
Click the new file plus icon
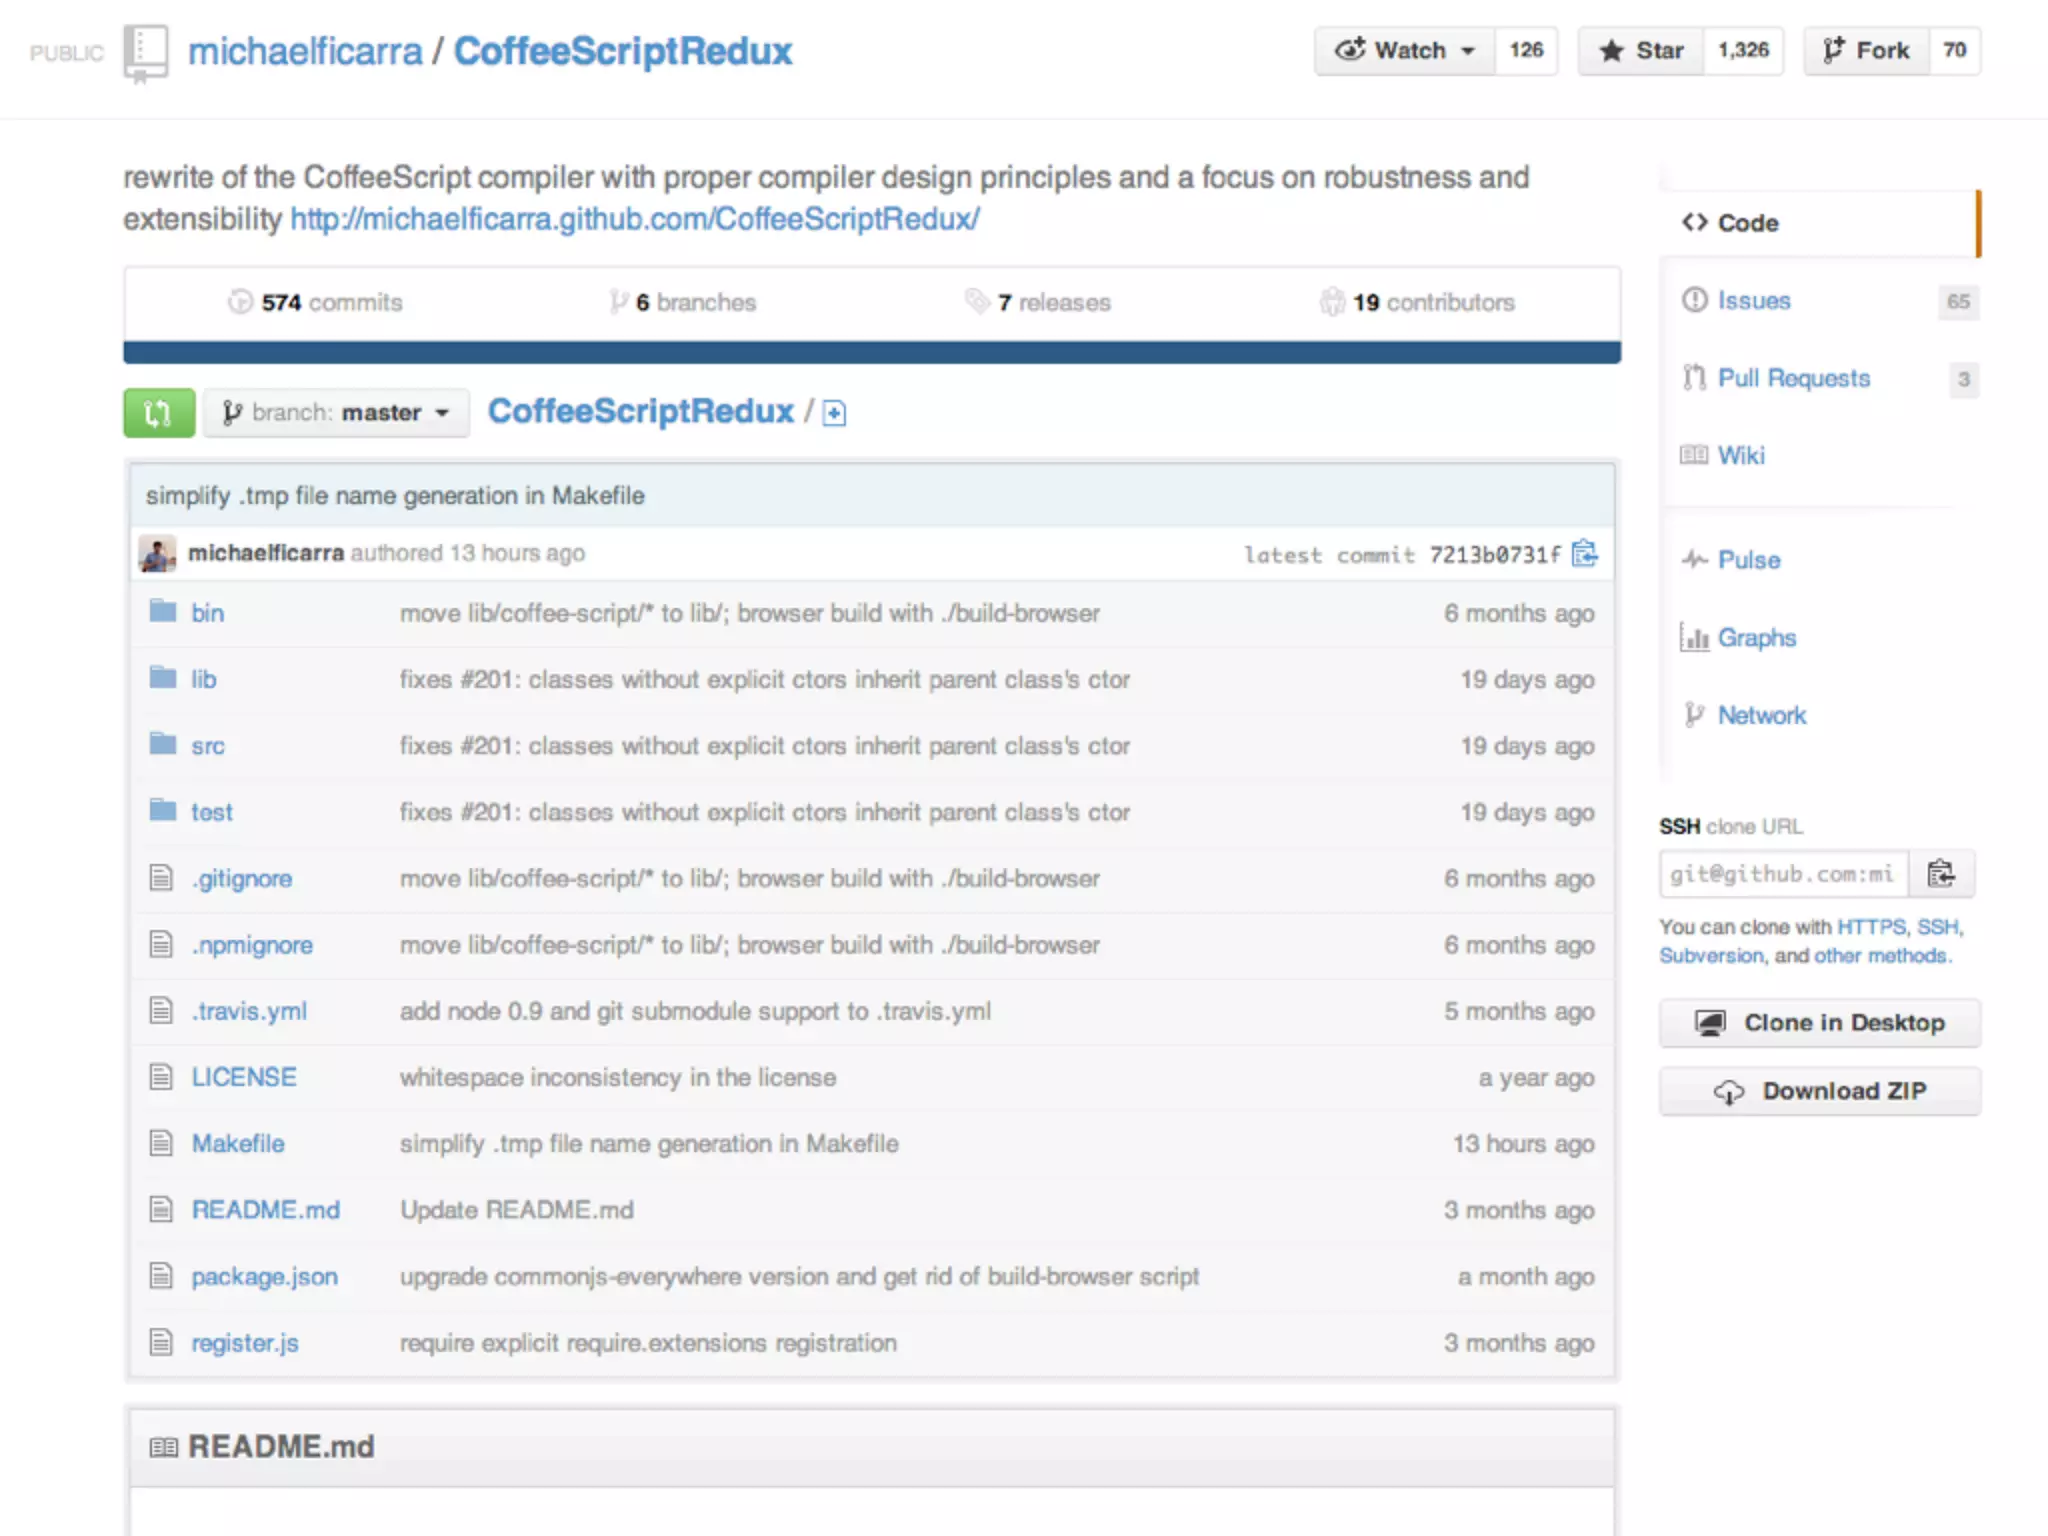[834, 413]
